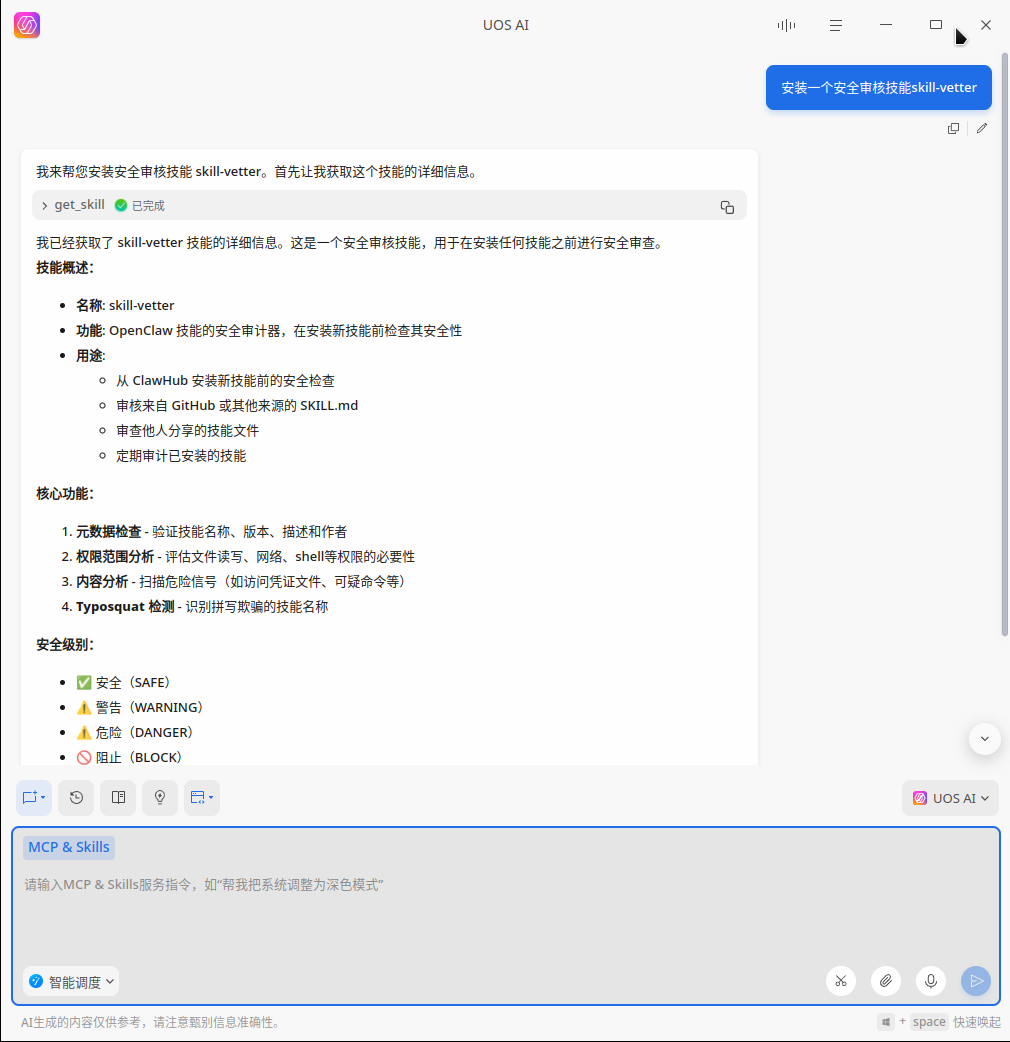Click the vertical scrollbar of the chat
This screenshot has height=1042, width=1010.
tap(1005, 346)
